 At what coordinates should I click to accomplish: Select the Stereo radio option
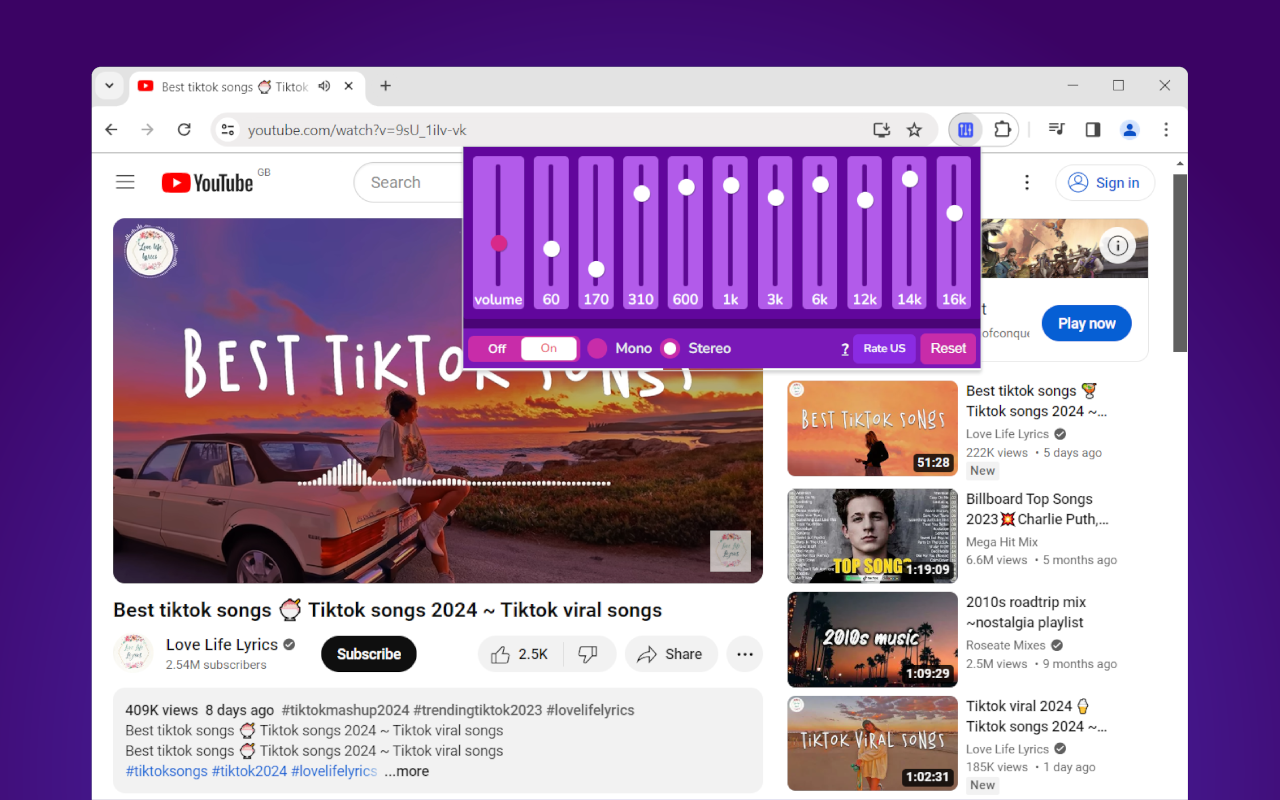(670, 348)
